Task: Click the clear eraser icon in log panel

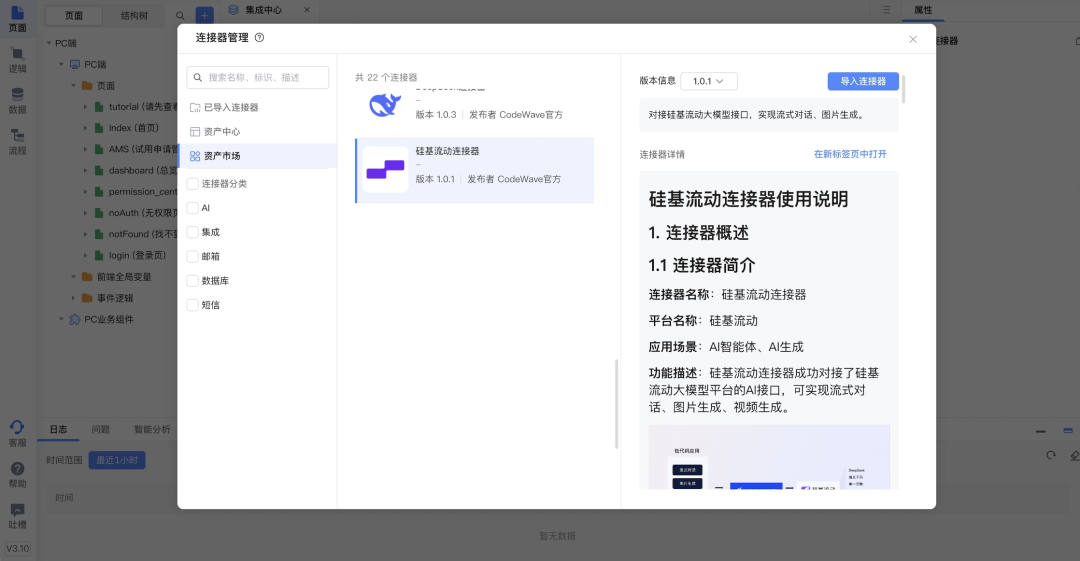Action: [1074, 455]
